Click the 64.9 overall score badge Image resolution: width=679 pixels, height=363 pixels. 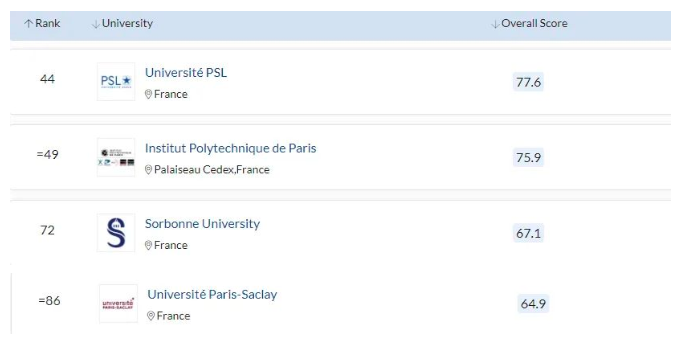(x=533, y=303)
